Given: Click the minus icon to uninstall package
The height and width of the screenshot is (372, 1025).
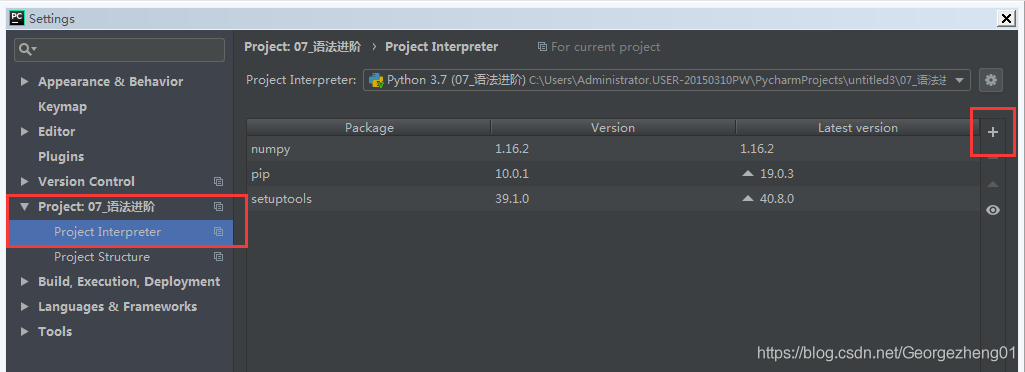Looking at the screenshot, I should pos(992,158).
